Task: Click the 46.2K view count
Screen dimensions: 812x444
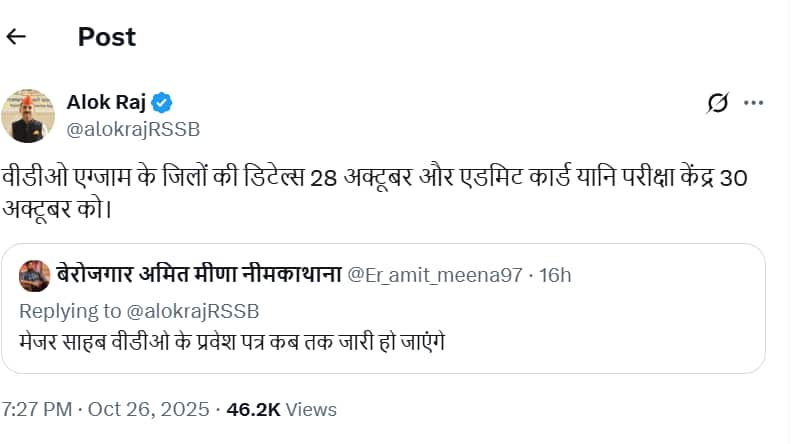Action: [x=255, y=409]
